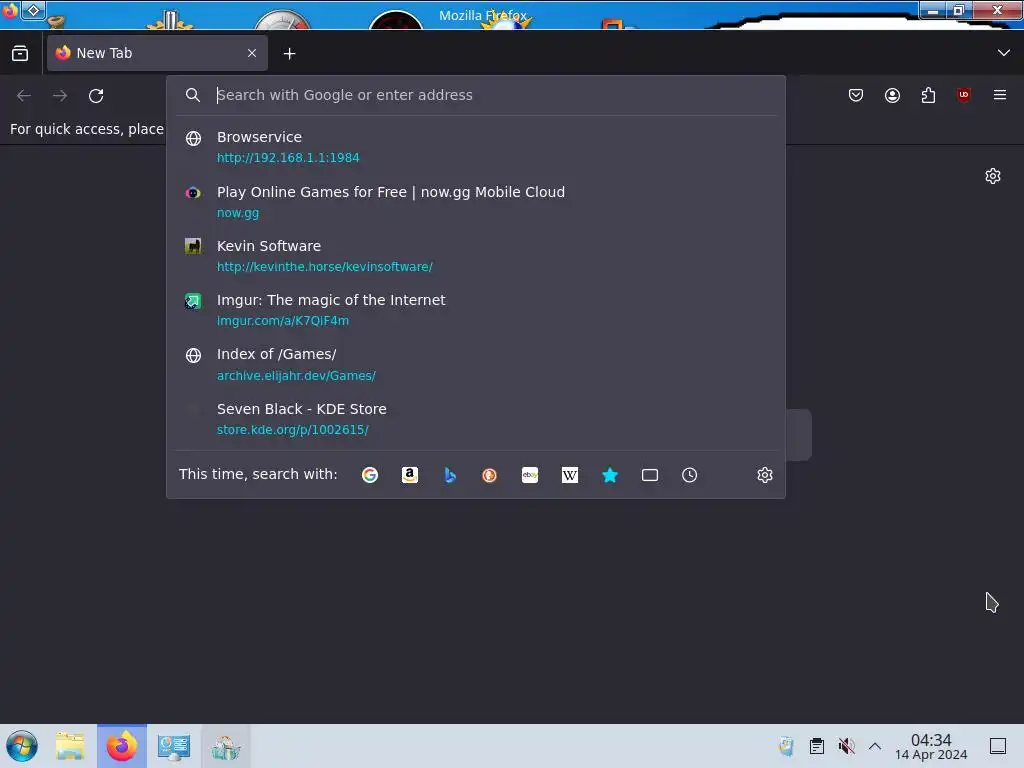Image resolution: width=1024 pixels, height=768 pixels.
Task: Search this time with Bing
Action: (x=450, y=475)
